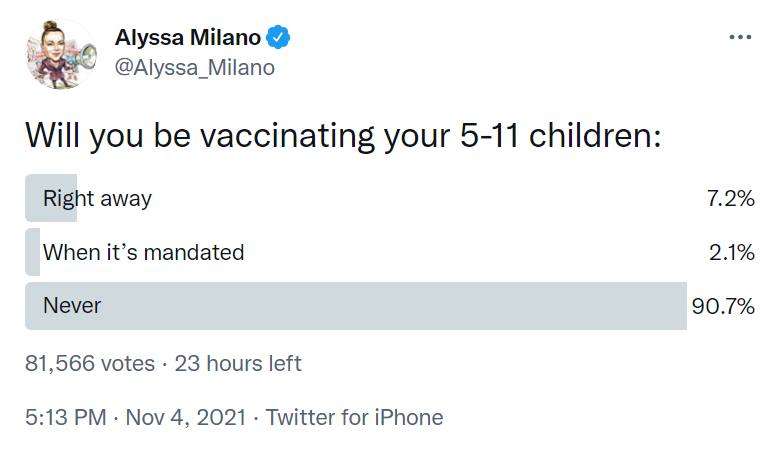Click the 90.7% poll result

coord(723,306)
